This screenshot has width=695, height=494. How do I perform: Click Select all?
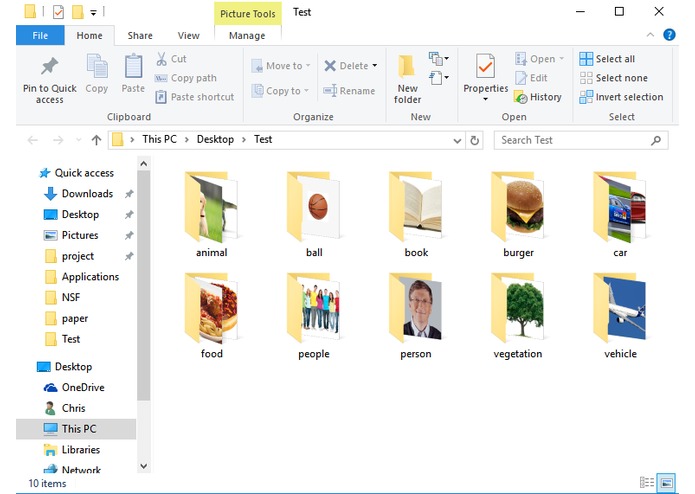607,59
